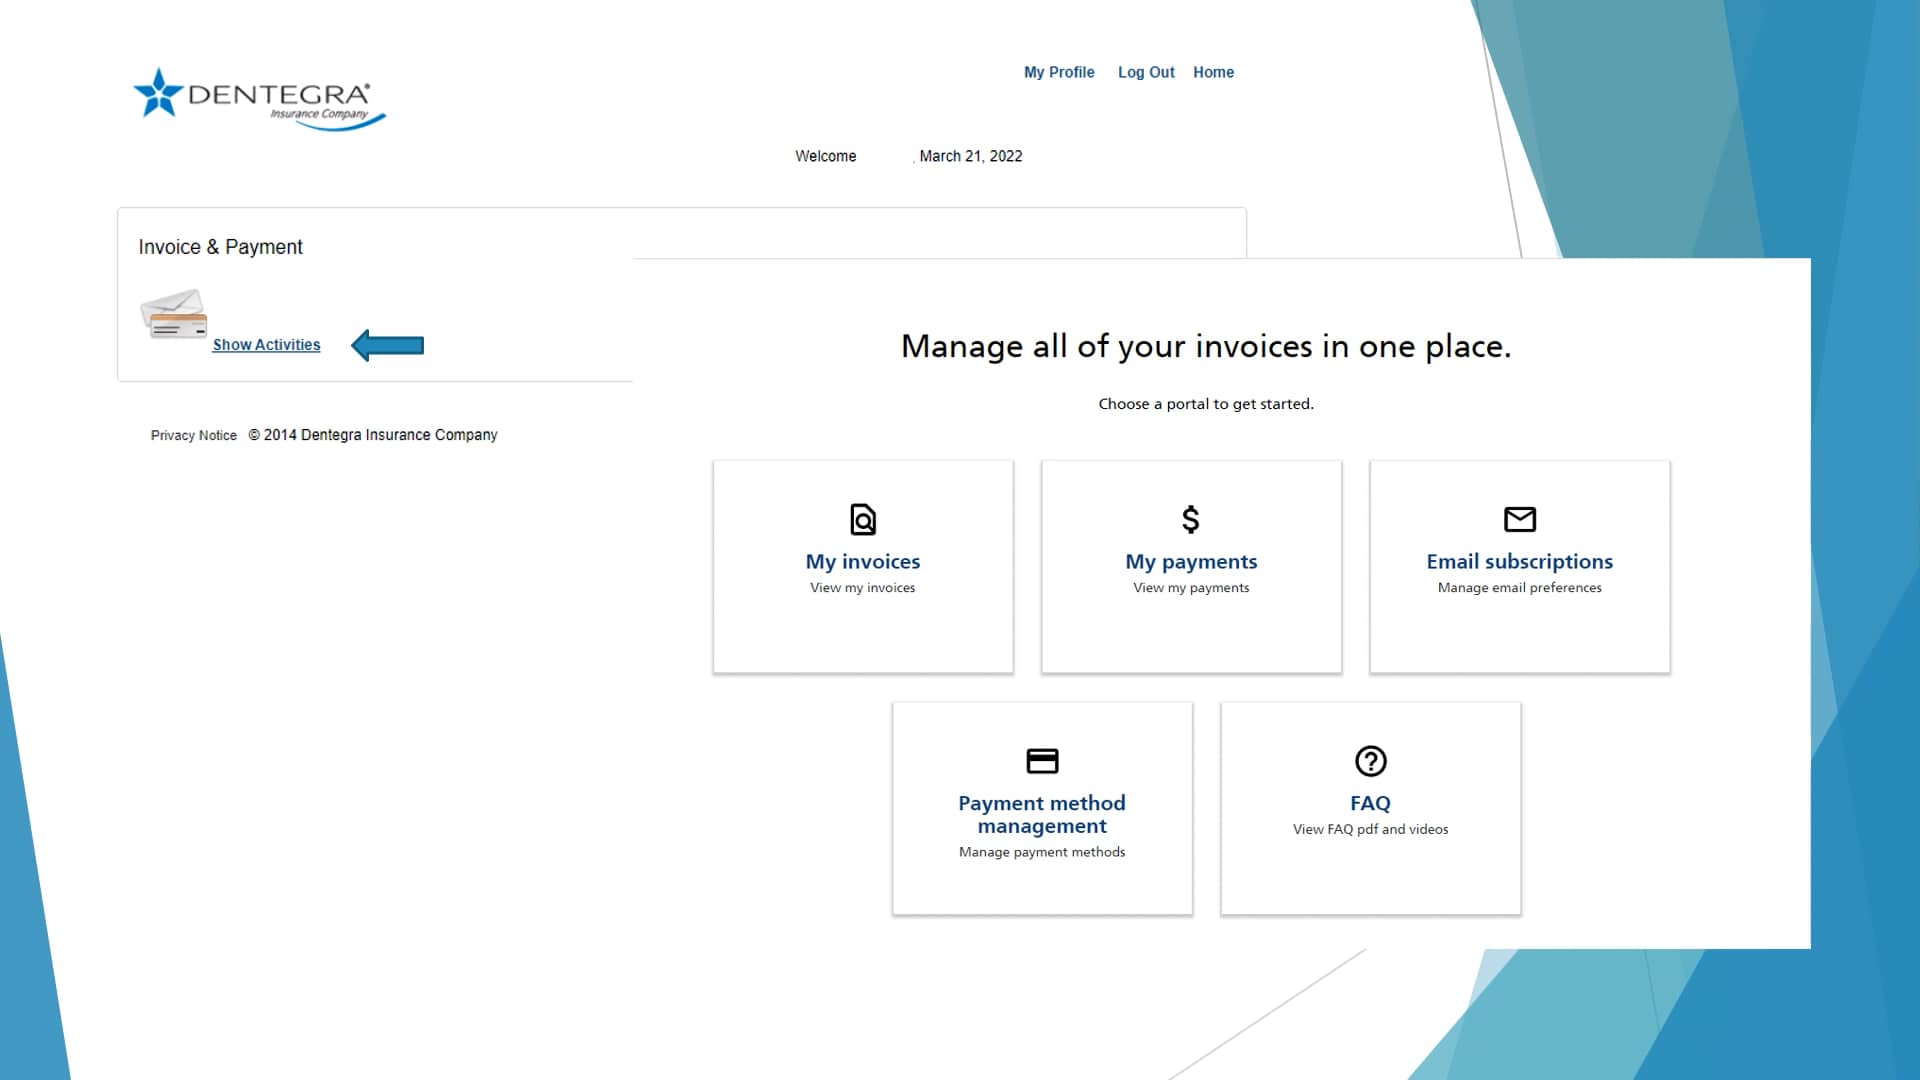Go to Home in top navigation

1213,72
